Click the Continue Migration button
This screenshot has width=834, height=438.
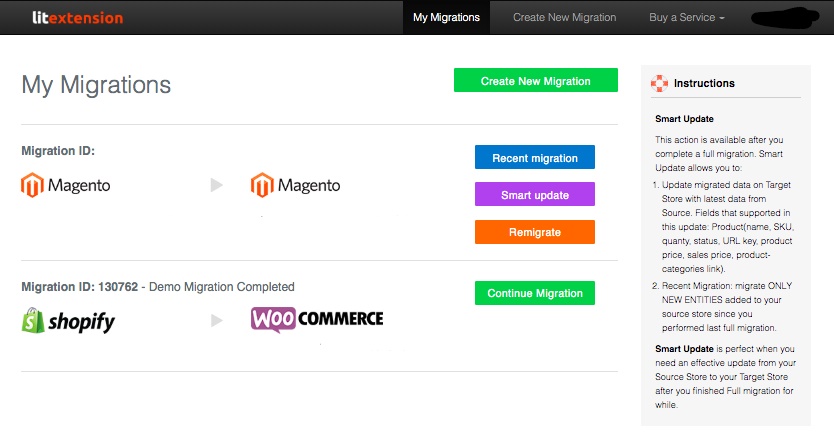[535, 293]
